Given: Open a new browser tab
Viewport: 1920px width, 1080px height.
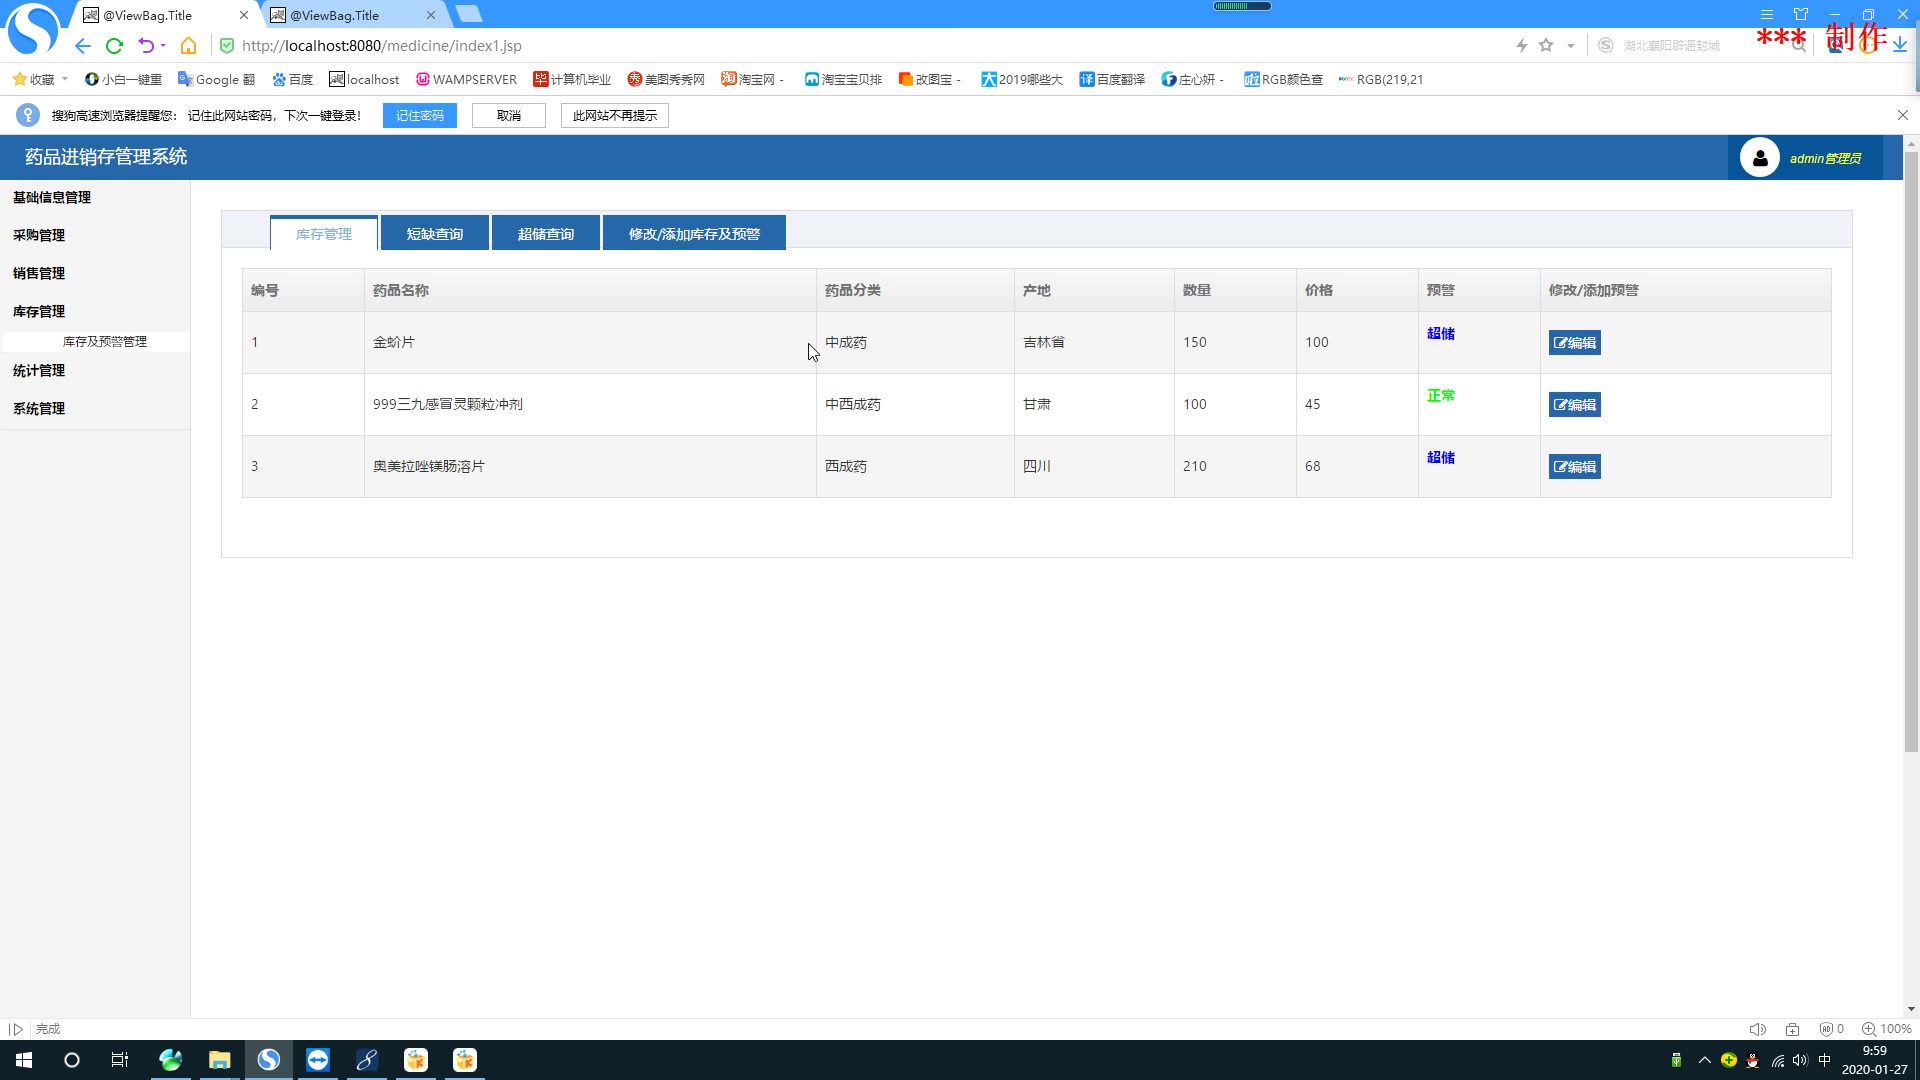Looking at the screenshot, I should click(x=468, y=14).
